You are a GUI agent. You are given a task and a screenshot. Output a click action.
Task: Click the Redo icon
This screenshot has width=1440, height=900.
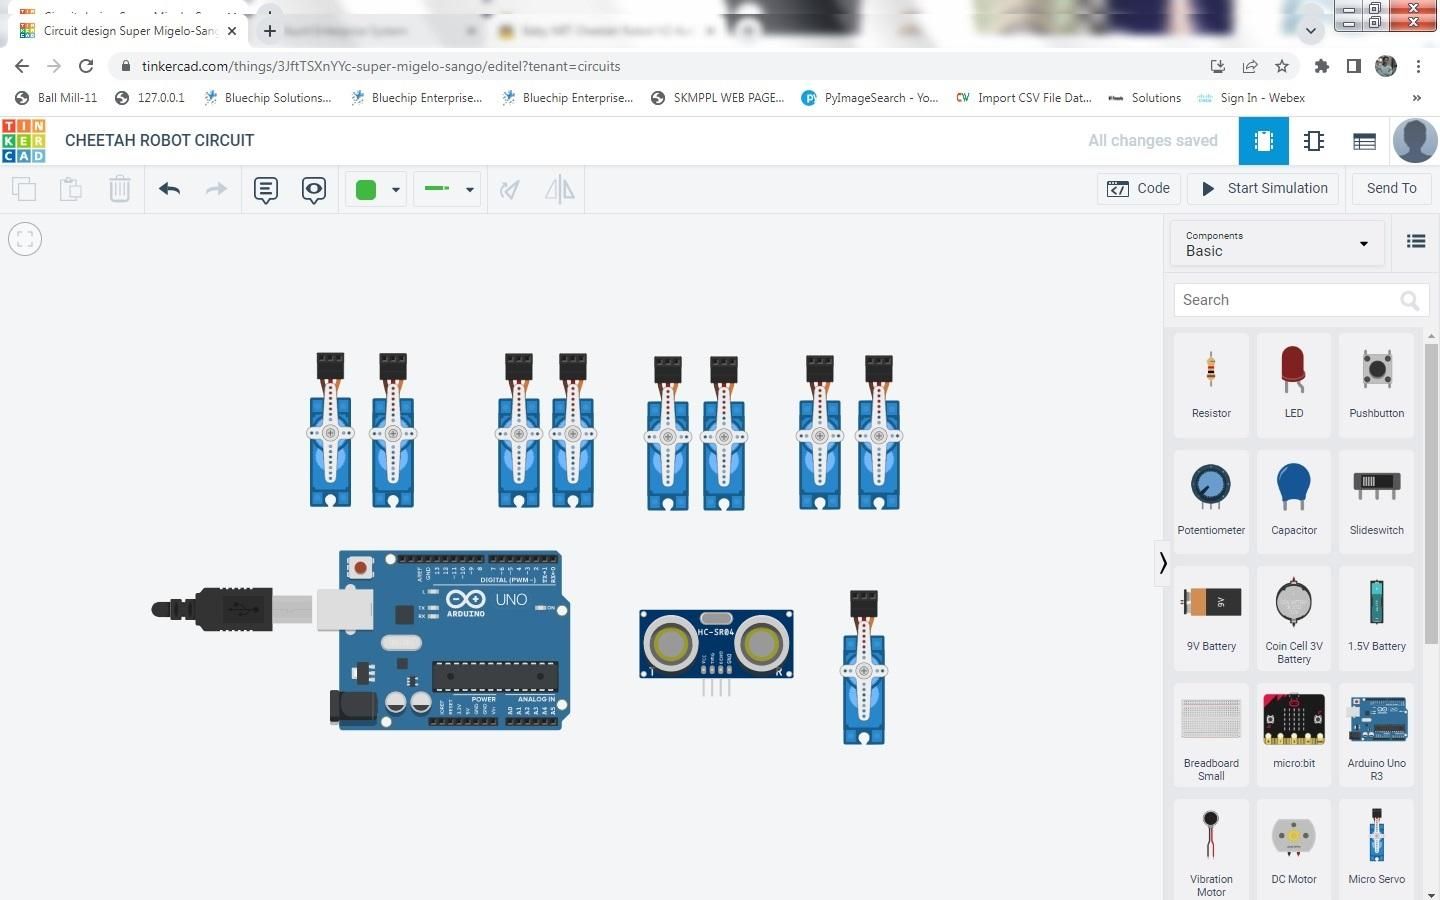(217, 189)
